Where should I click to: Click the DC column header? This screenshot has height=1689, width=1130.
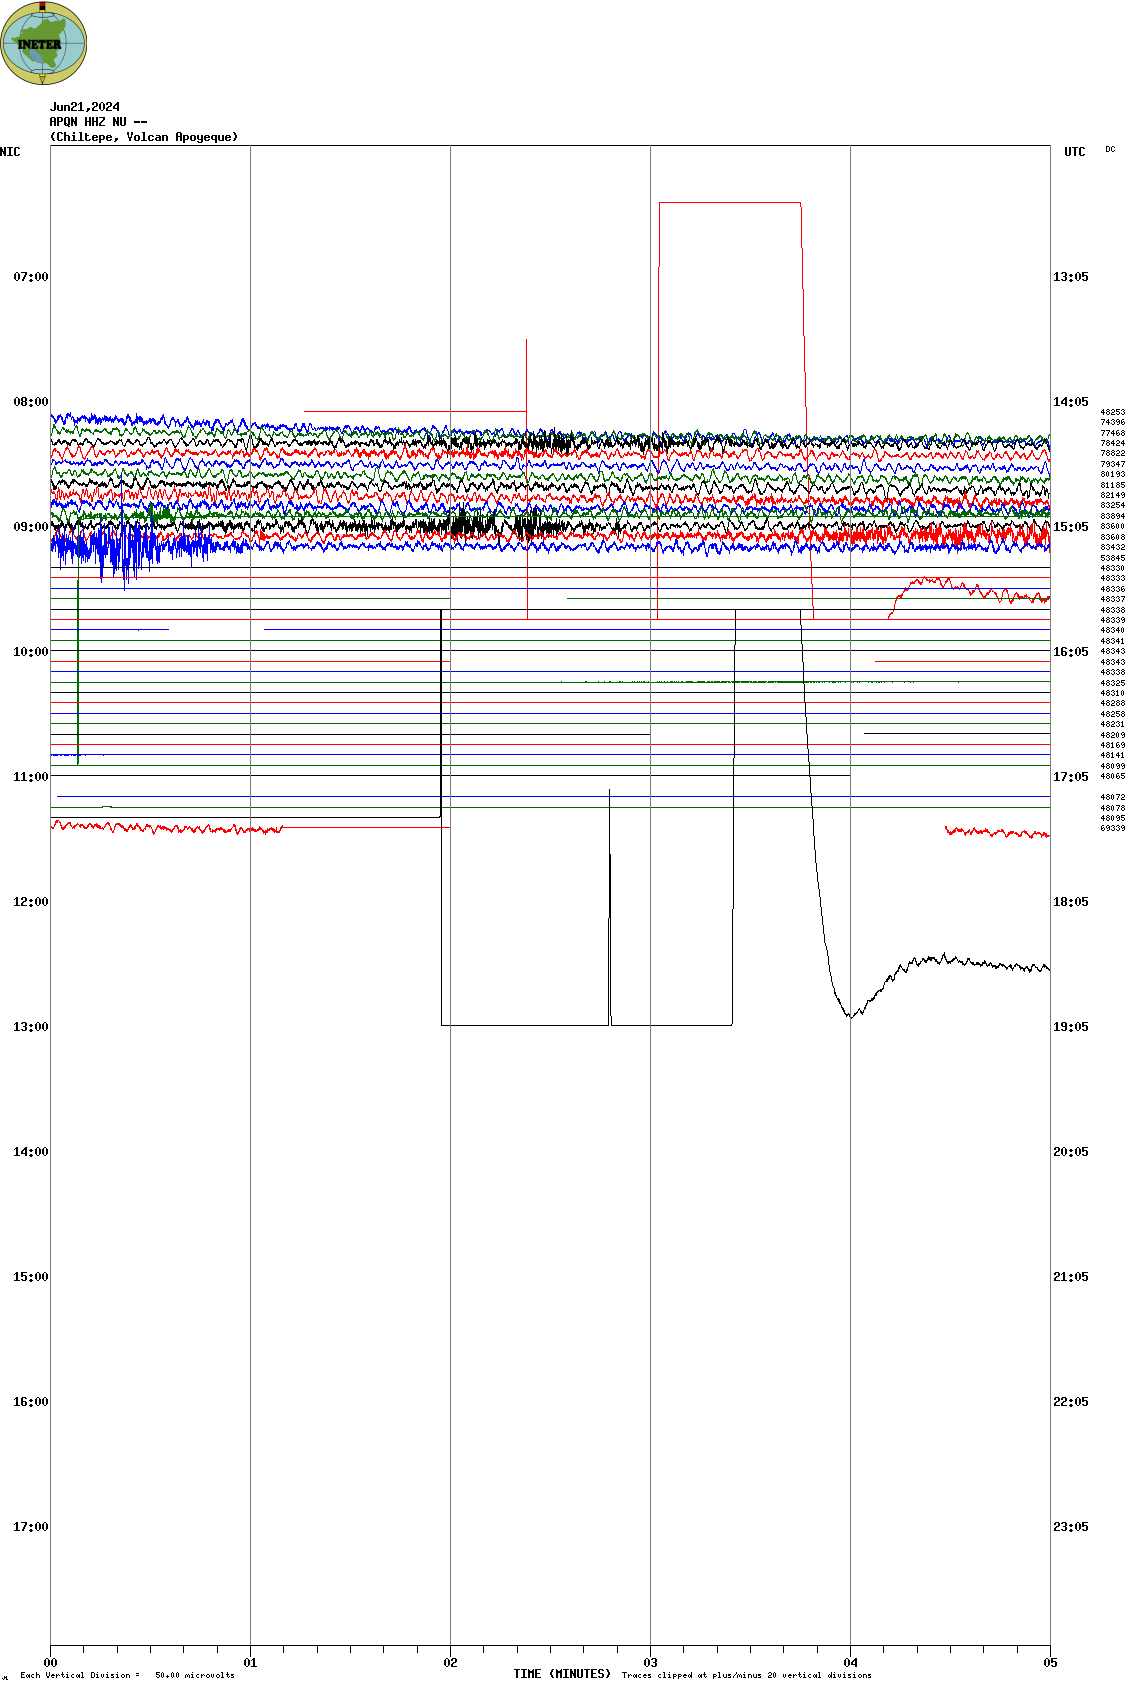coord(1110,150)
